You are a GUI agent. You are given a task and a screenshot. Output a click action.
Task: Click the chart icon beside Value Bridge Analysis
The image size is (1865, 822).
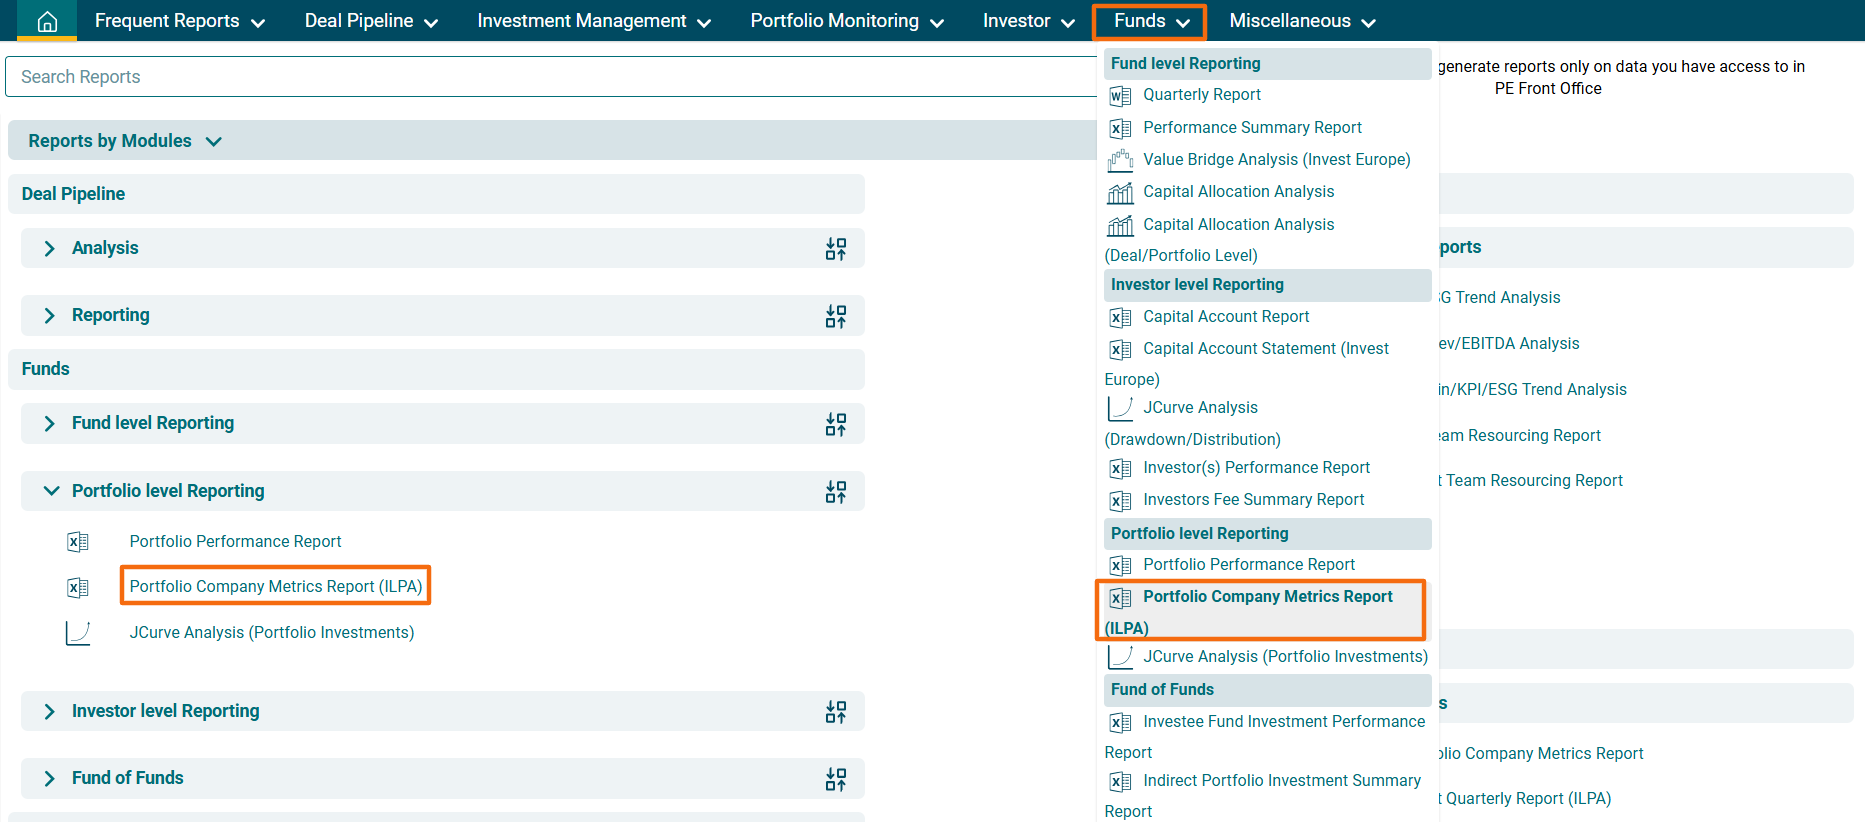click(1120, 160)
